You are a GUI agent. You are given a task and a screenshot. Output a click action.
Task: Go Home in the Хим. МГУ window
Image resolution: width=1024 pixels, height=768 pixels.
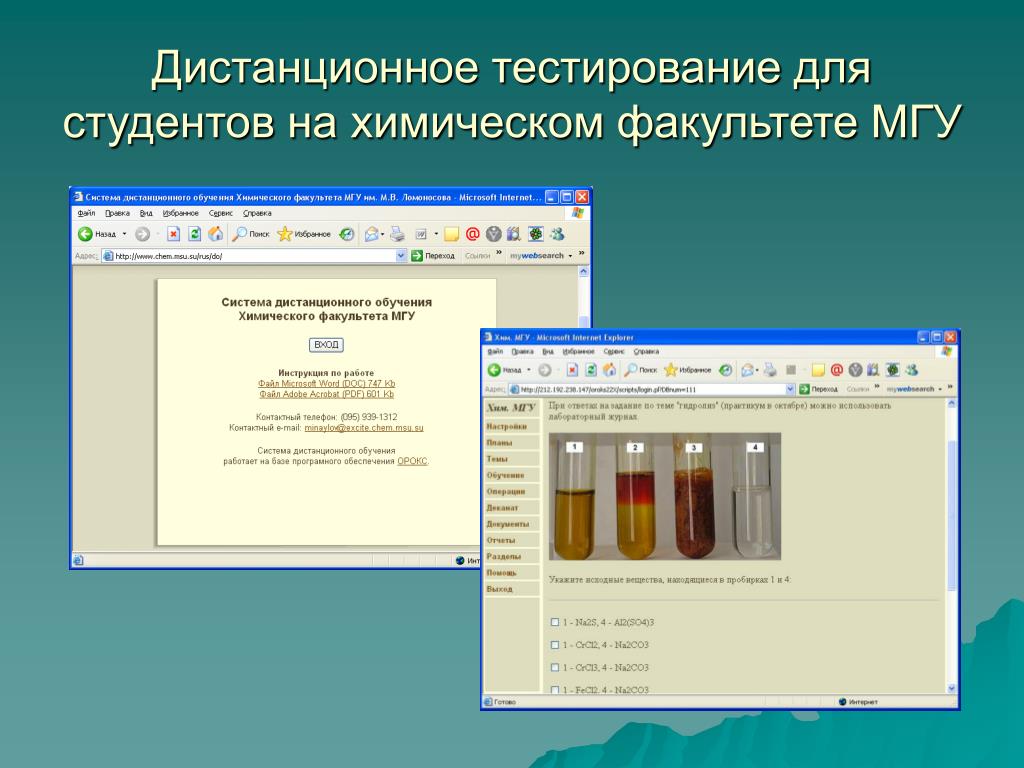[609, 370]
